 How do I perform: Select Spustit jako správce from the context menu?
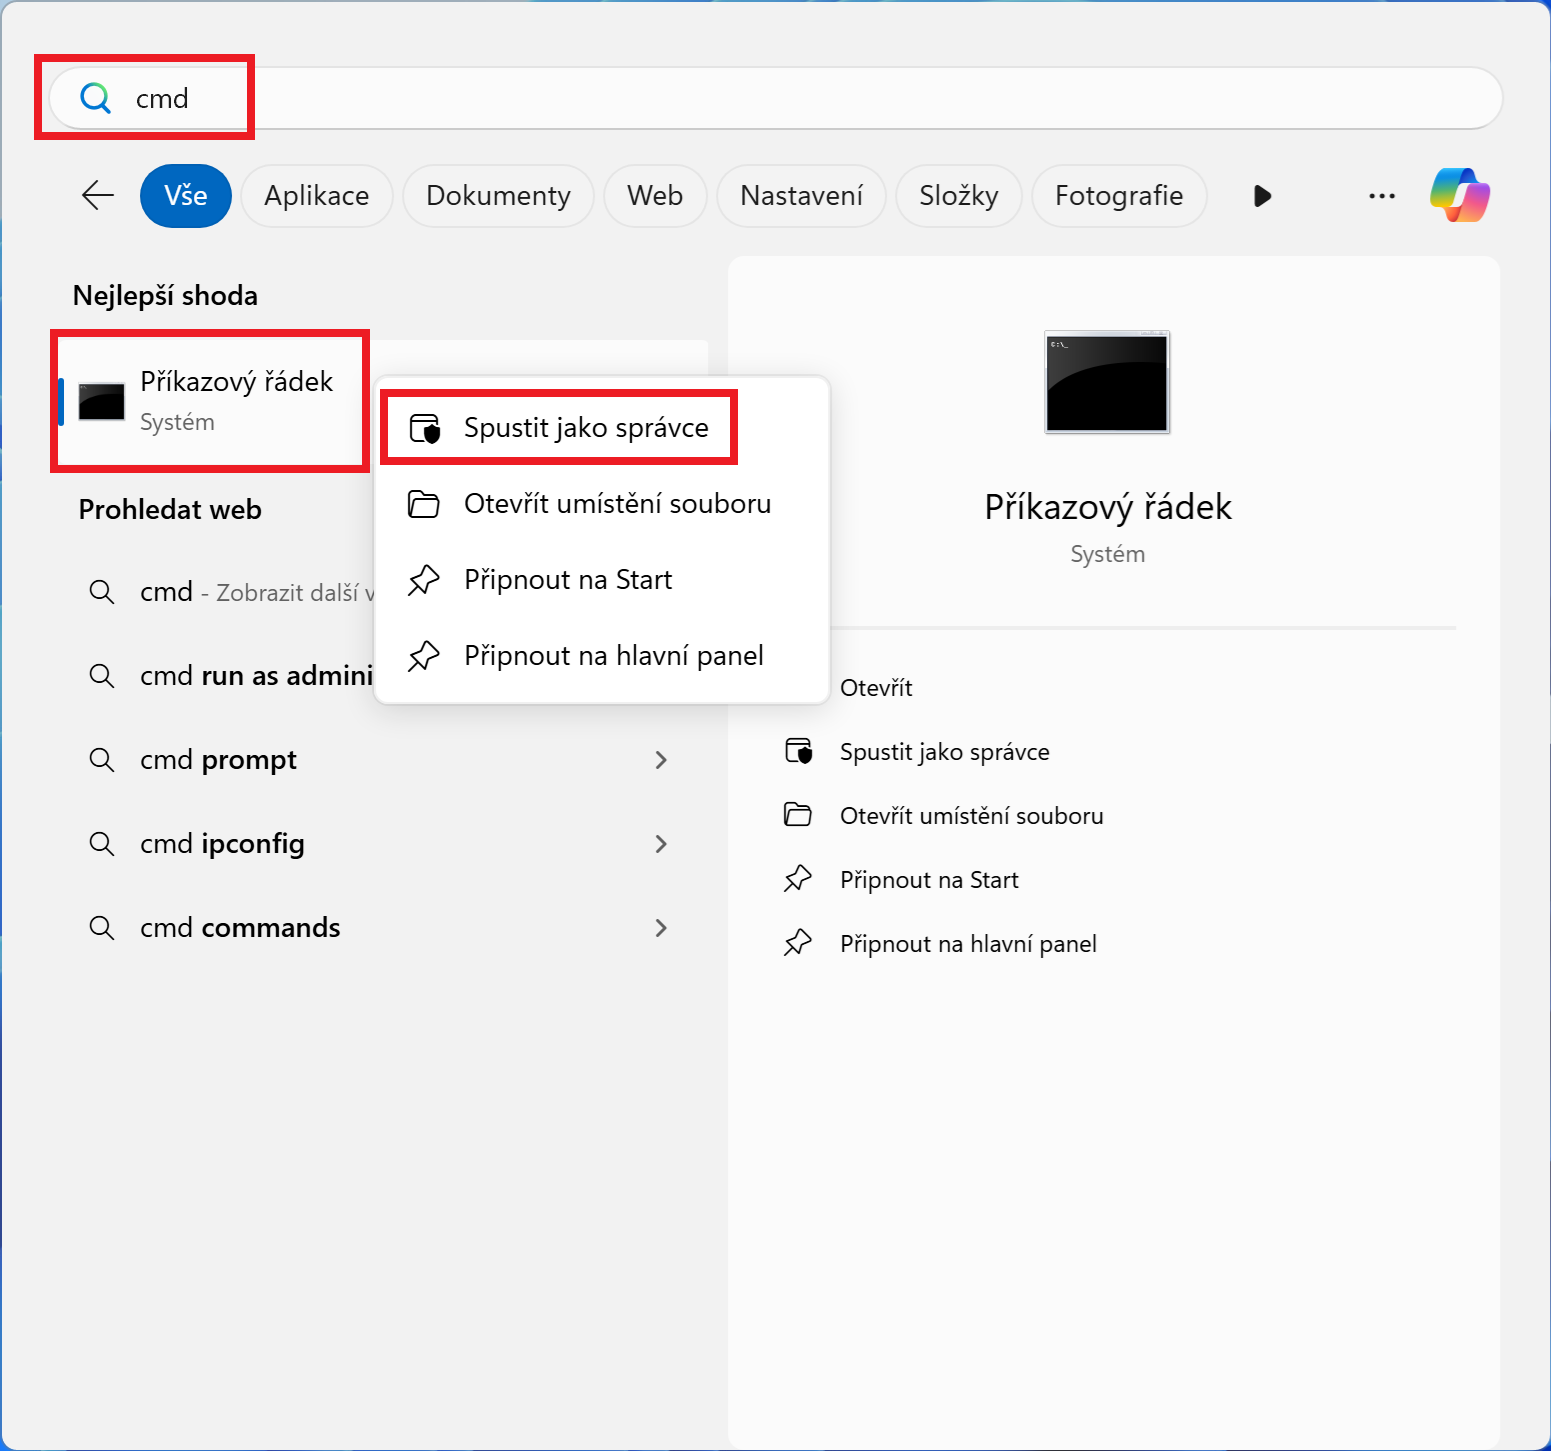pos(585,427)
